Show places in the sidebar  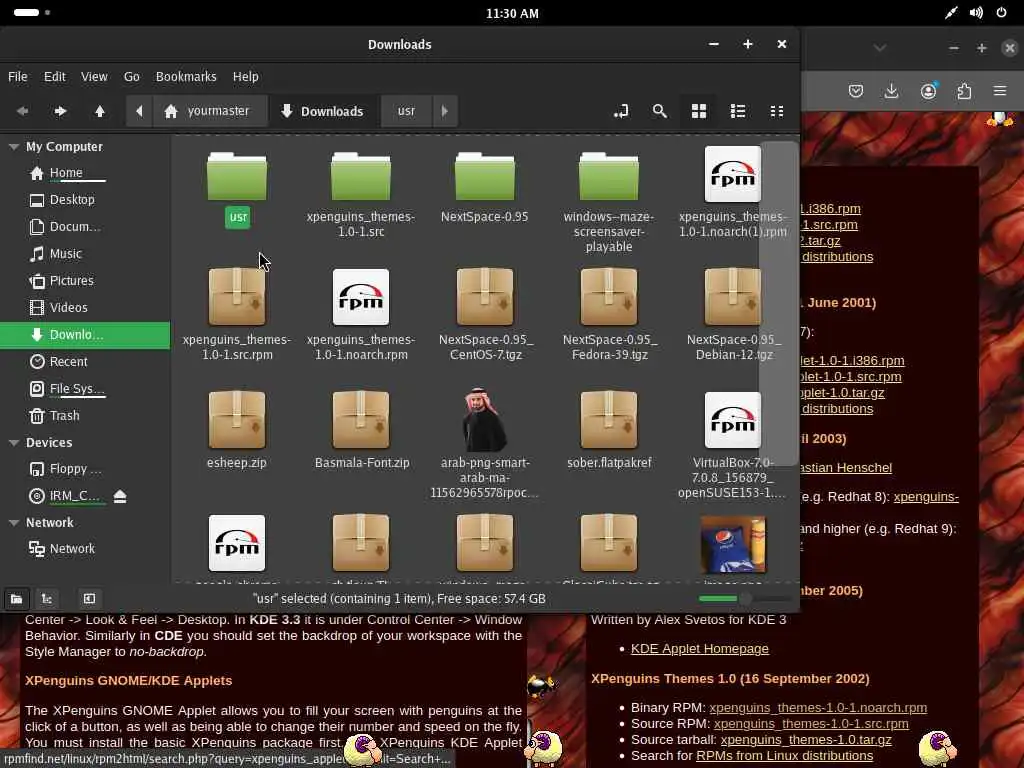click(16, 599)
